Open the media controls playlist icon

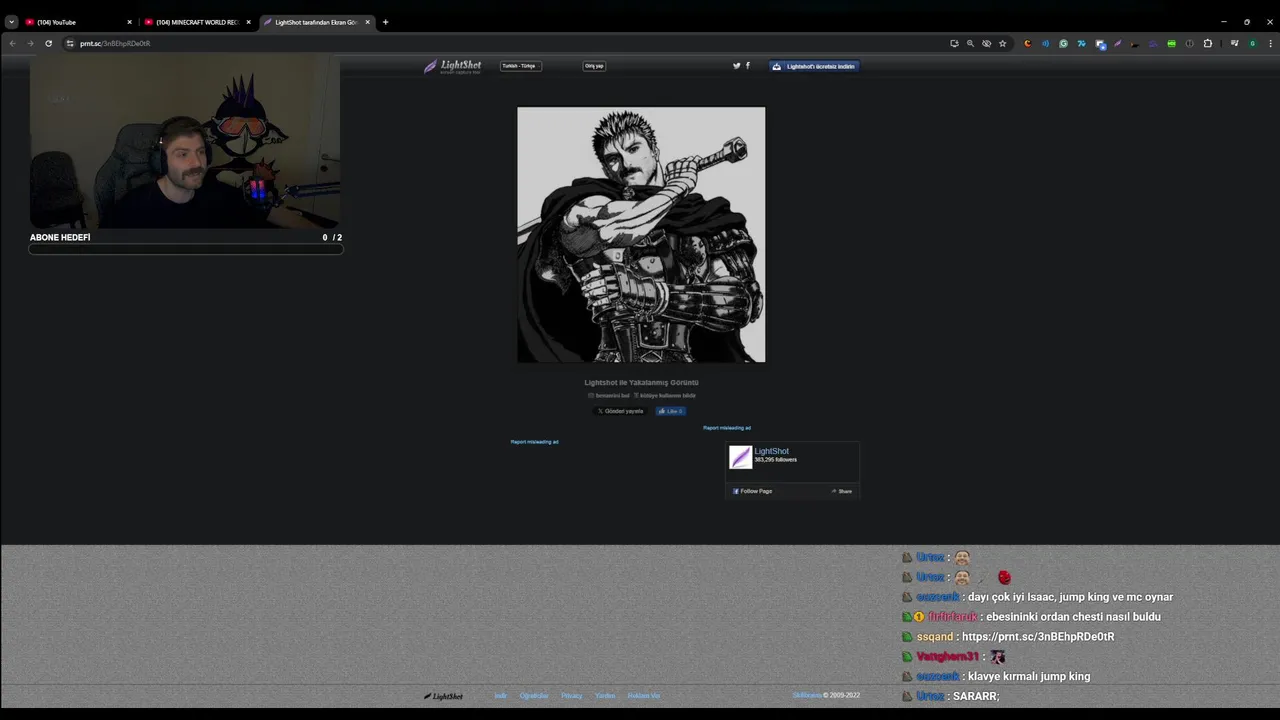(1234, 43)
